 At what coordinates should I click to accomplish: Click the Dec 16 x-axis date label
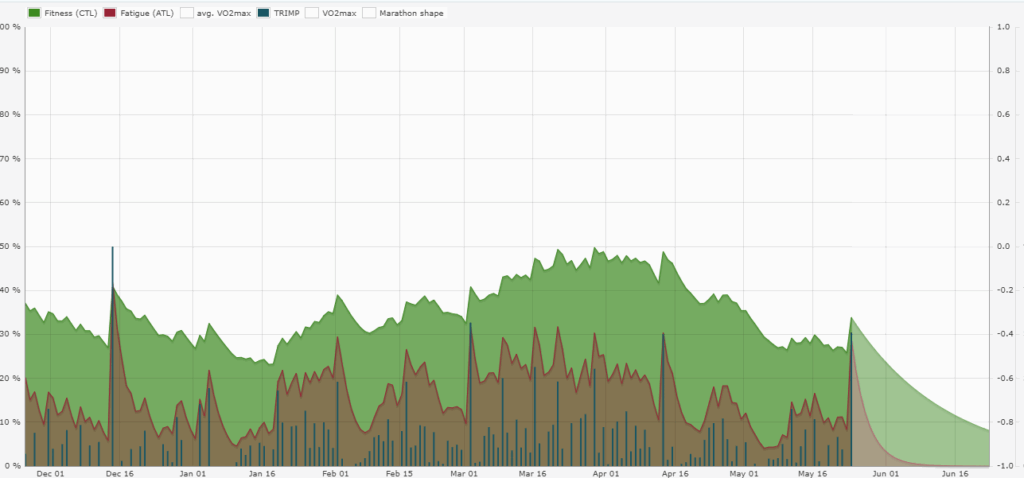[x=120, y=473]
